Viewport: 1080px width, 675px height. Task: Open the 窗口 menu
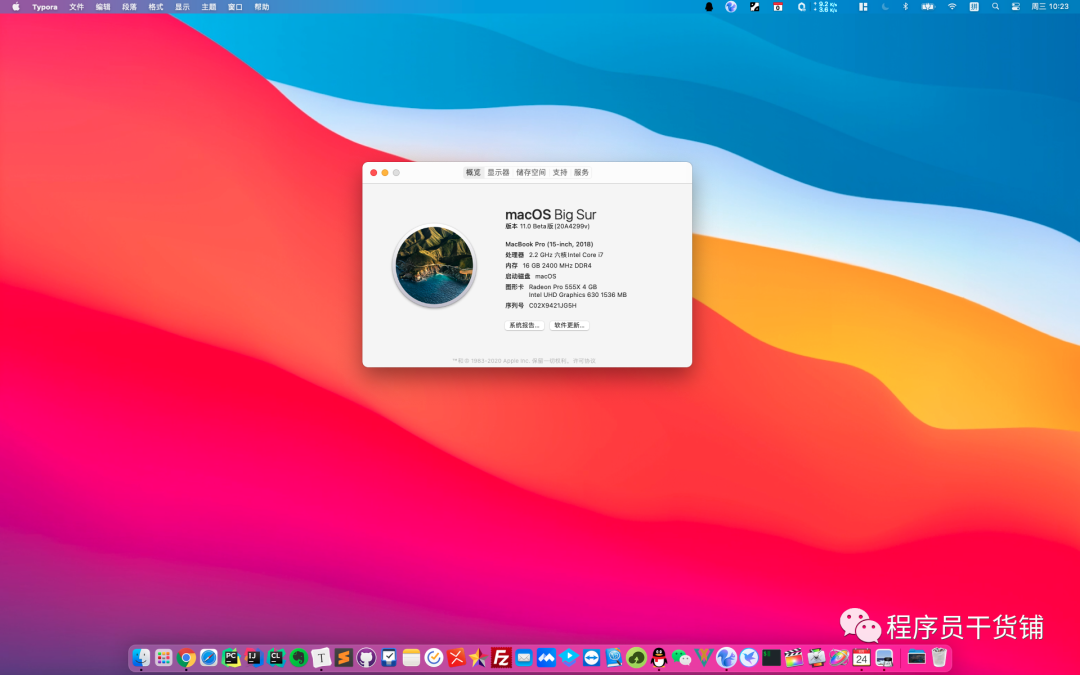point(235,7)
